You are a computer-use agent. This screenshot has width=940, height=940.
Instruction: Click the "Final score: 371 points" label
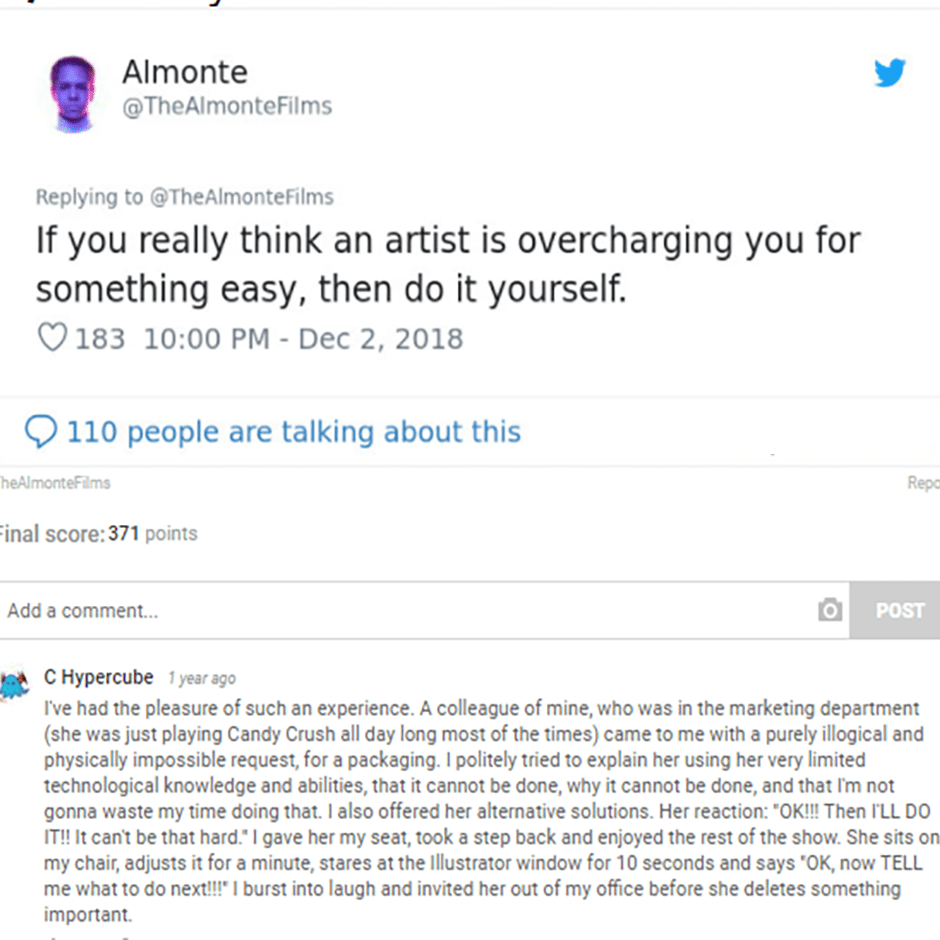(99, 534)
